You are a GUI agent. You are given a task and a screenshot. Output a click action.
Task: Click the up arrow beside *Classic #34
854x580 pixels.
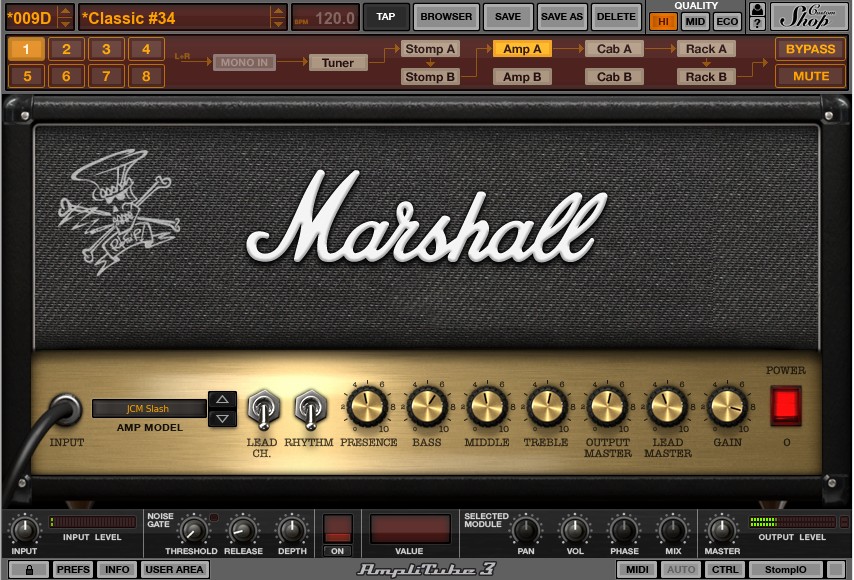278,11
